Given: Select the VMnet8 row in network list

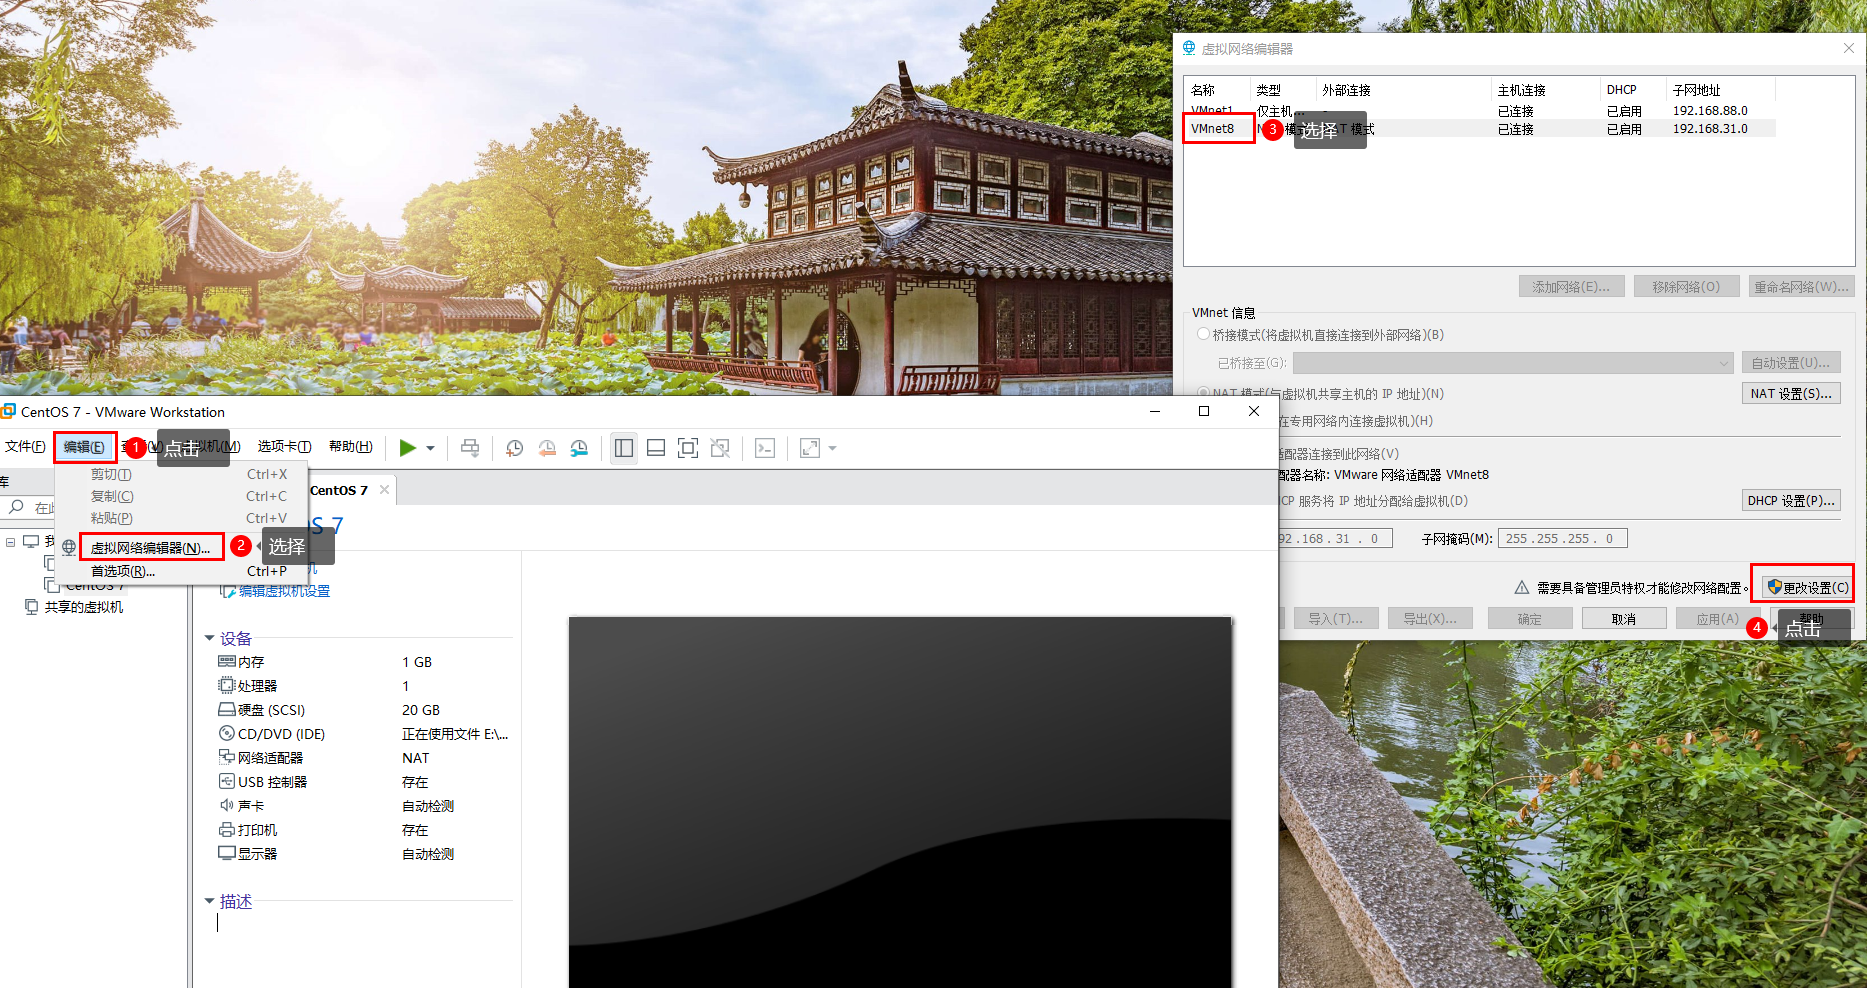Looking at the screenshot, I should point(1480,129).
